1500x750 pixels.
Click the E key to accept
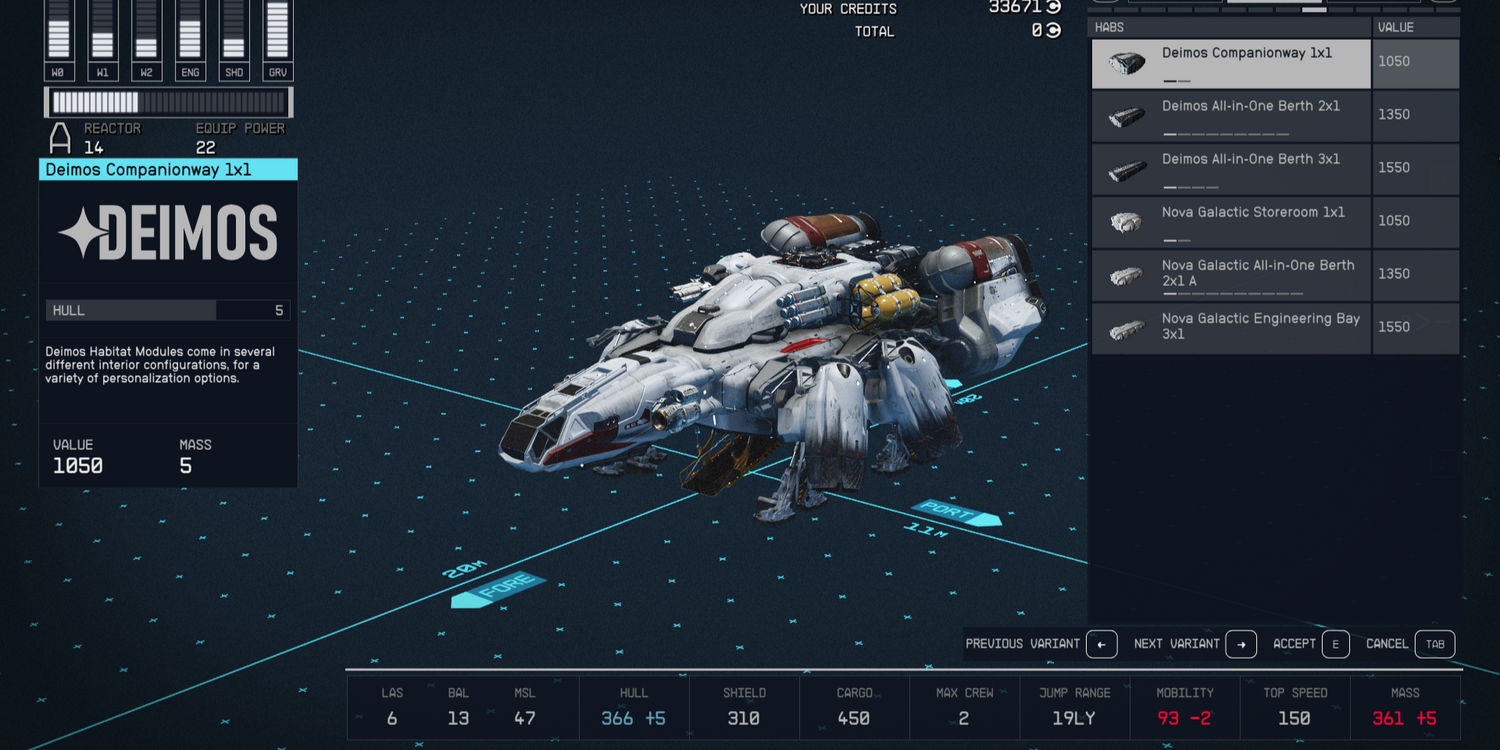[1335, 644]
